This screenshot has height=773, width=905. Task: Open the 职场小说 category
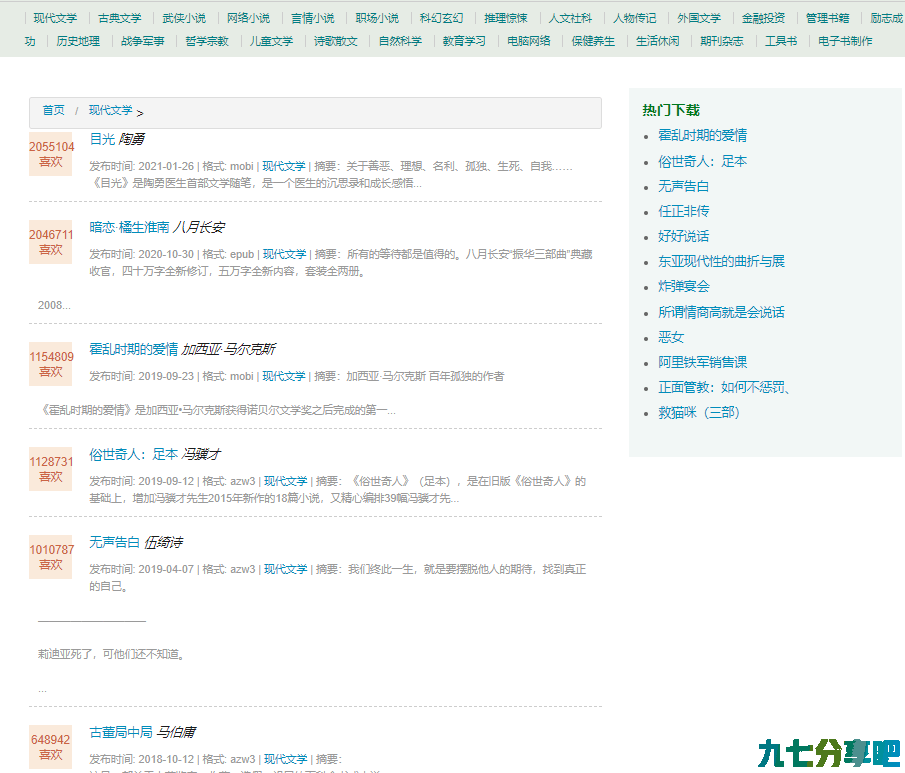(377, 18)
